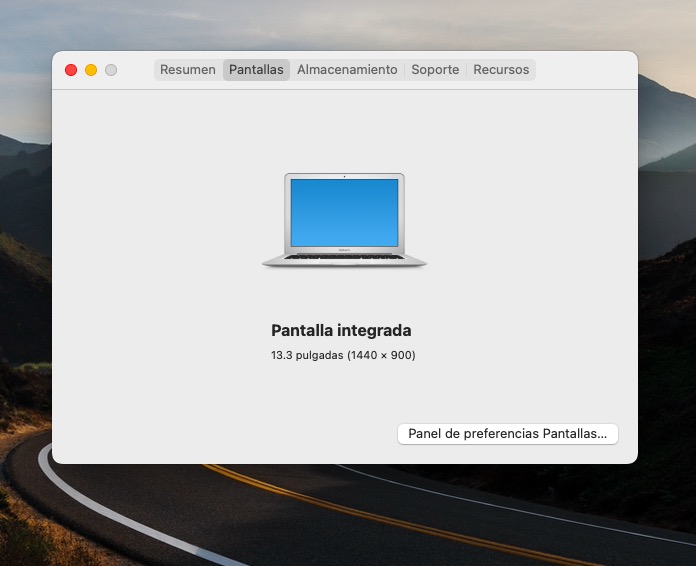Go to the Soporte tab
696x566 pixels.
435,70
